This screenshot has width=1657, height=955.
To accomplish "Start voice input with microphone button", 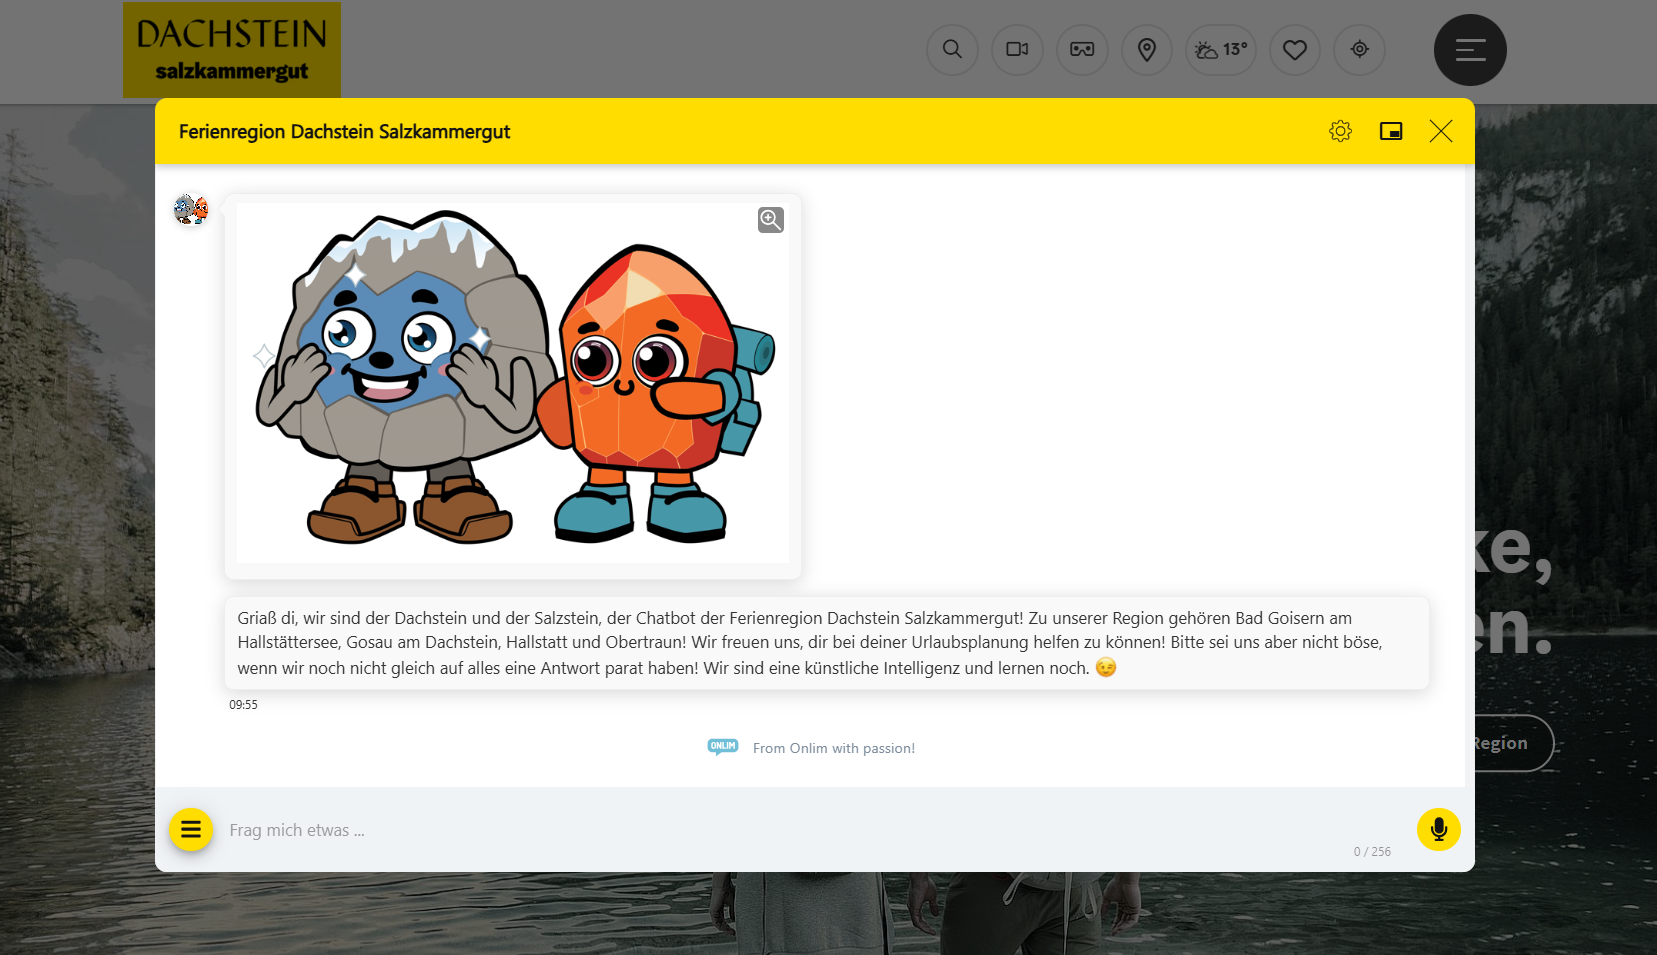I will coord(1439,830).
